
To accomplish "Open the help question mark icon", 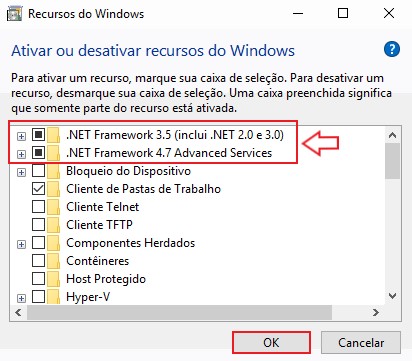I will [392, 50].
